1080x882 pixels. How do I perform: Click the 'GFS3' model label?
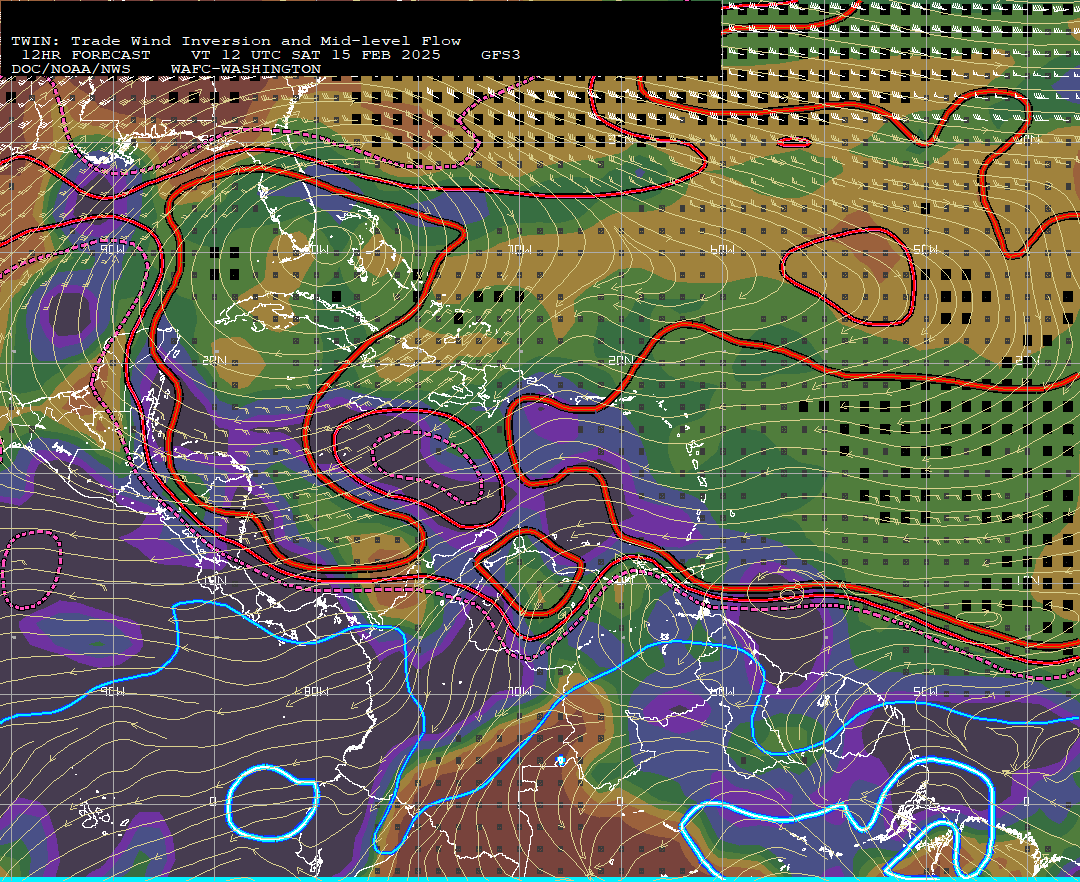pyautogui.click(x=500, y=55)
